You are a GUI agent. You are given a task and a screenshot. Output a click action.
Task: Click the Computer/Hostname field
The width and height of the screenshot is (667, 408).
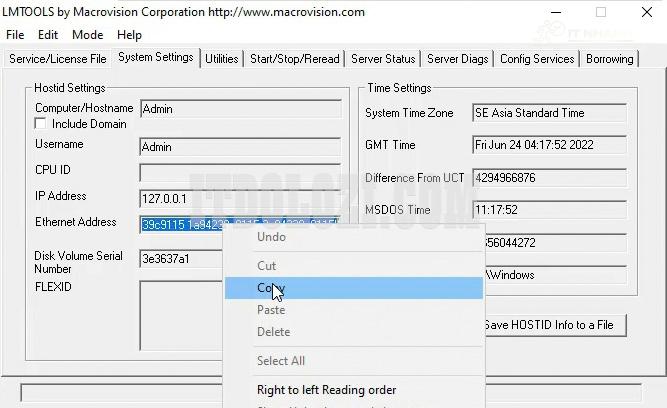tap(238, 109)
